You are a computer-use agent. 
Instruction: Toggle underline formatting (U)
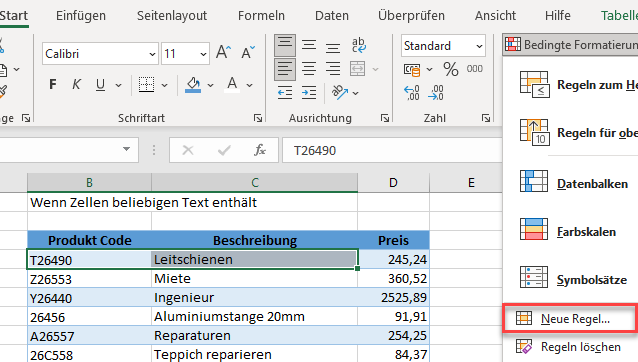tap(100, 85)
